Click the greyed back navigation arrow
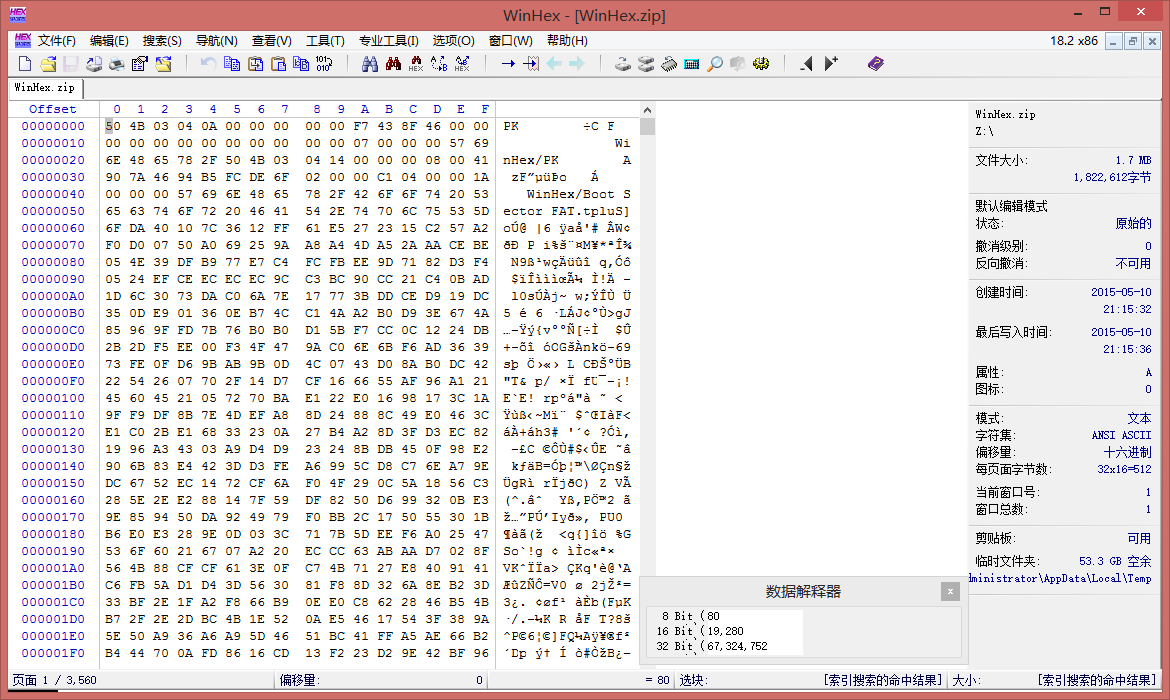 pos(554,64)
